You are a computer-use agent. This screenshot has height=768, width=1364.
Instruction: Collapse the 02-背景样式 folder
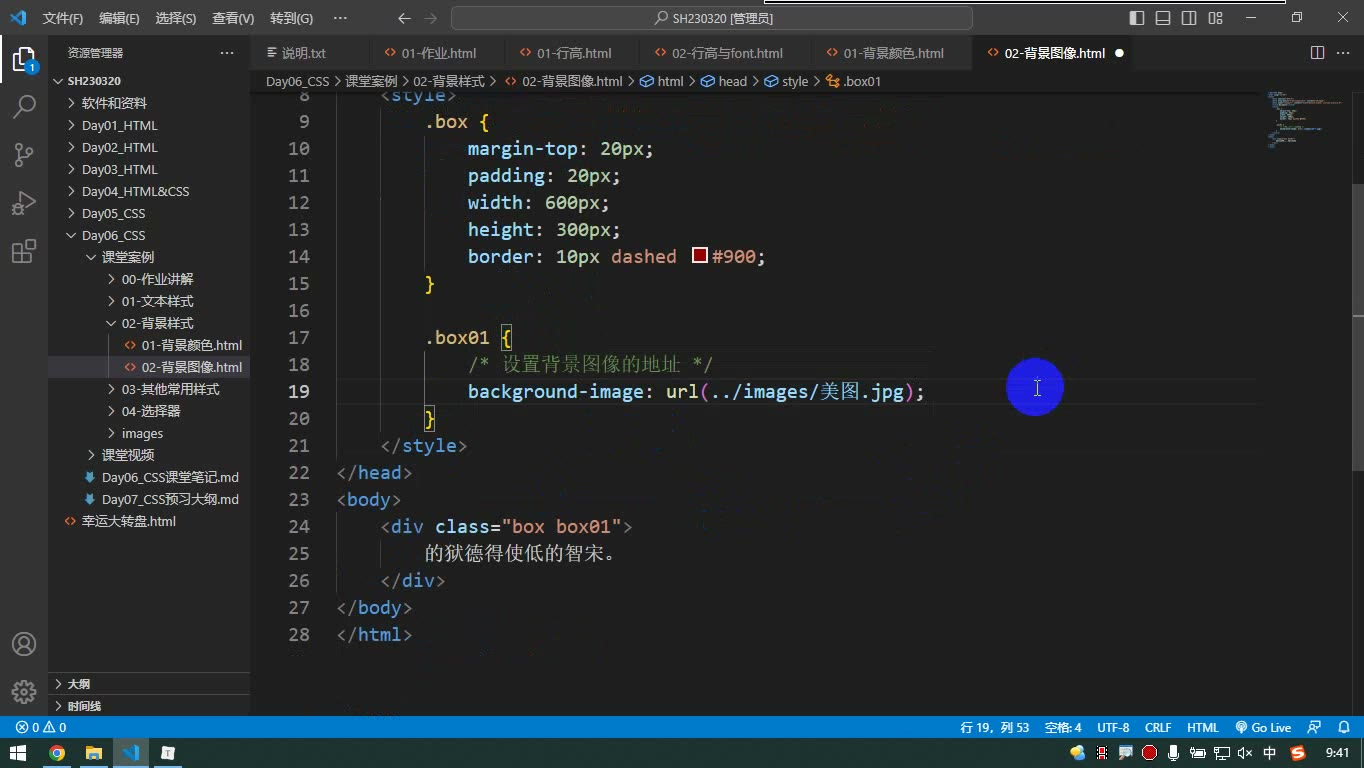coord(149,323)
